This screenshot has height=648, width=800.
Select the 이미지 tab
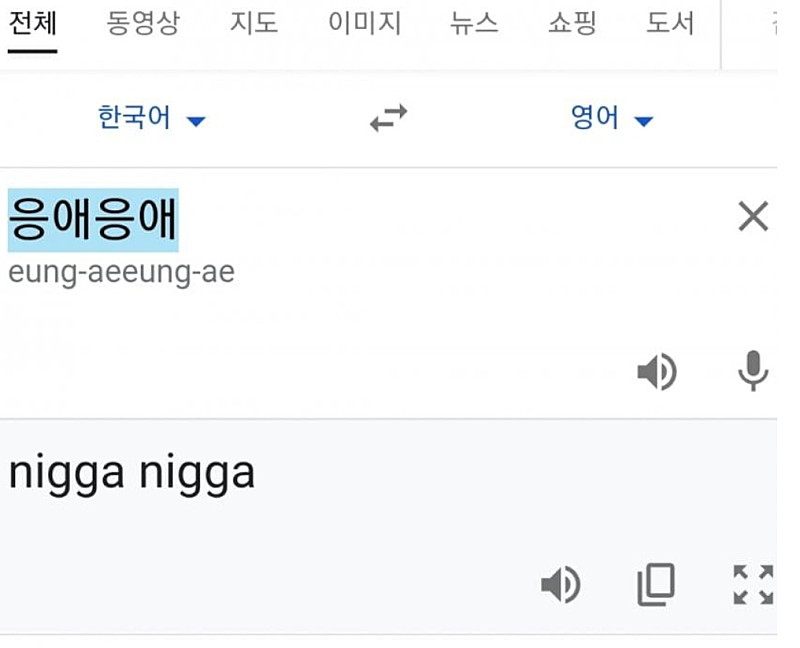pyautogui.click(x=365, y=24)
